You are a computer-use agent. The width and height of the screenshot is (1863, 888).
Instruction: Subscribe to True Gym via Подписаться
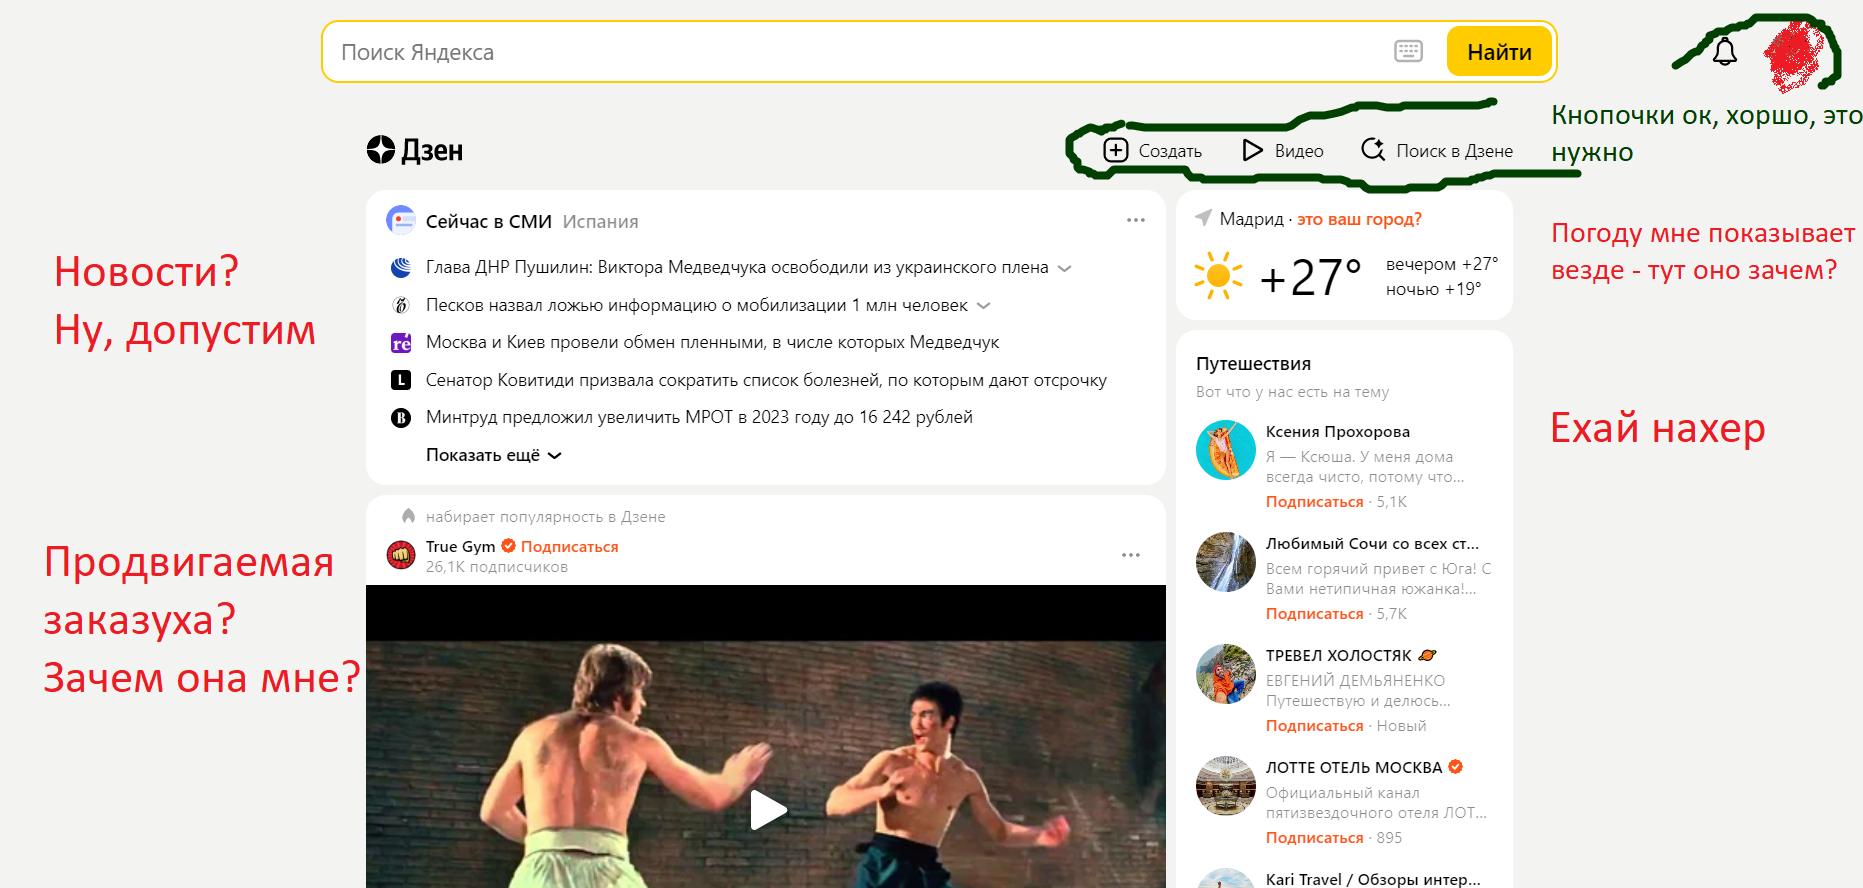(569, 546)
